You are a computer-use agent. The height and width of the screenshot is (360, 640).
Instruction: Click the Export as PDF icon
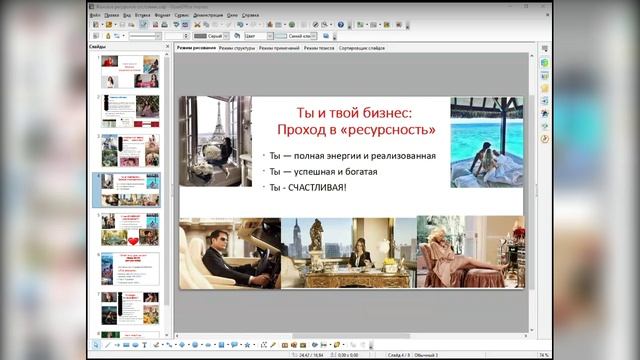click(155, 25)
